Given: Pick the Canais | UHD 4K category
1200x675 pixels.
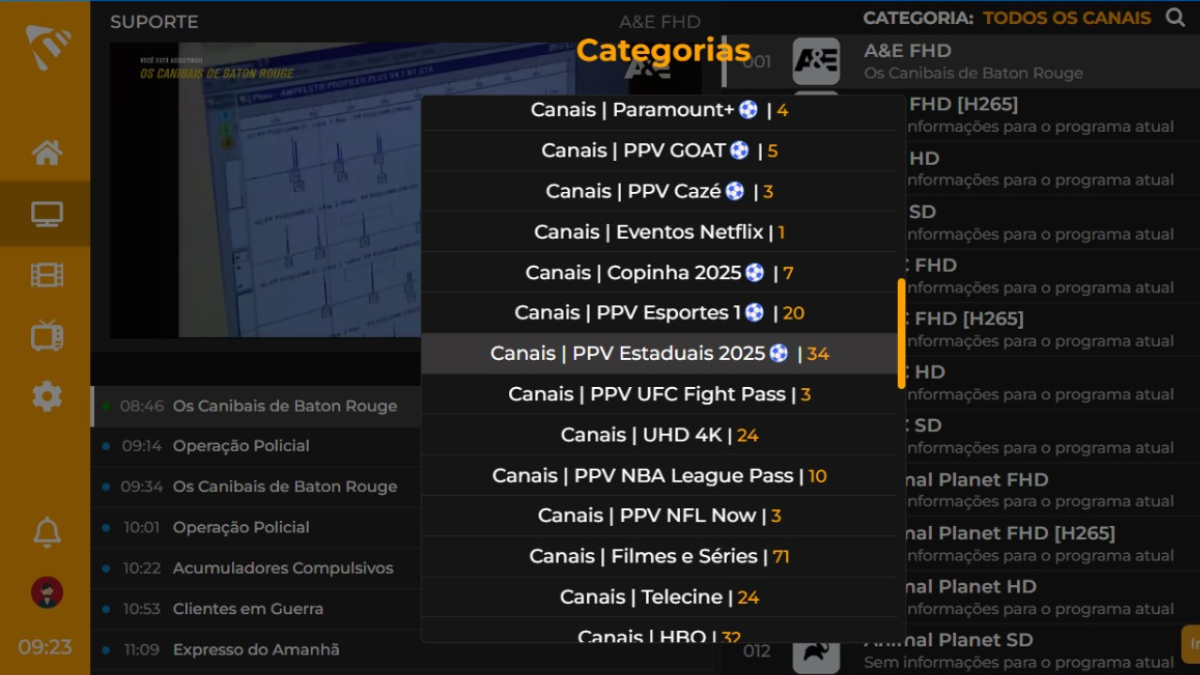Looking at the screenshot, I should click(660, 435).
